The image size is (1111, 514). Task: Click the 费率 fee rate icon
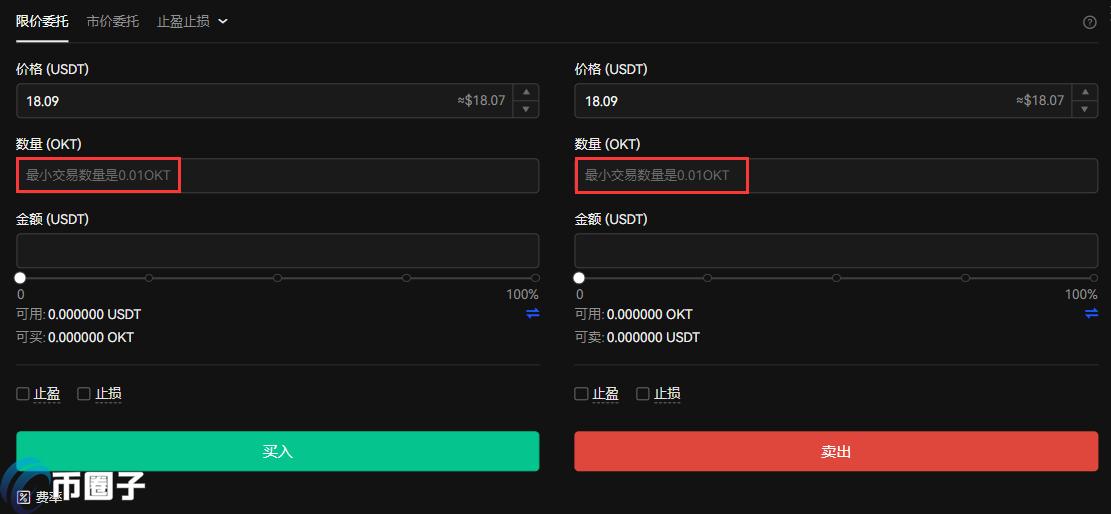point(23,496)
